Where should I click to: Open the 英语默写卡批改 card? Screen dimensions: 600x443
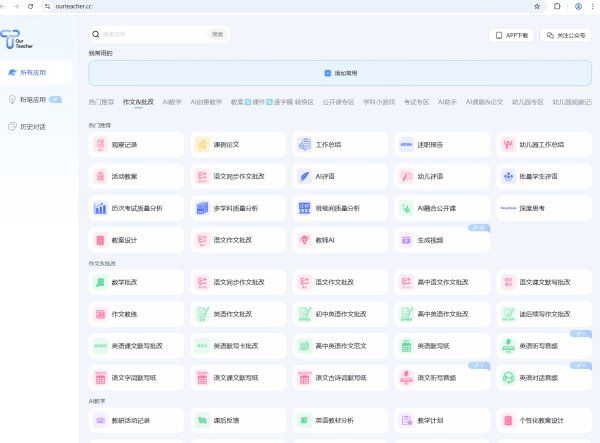[x=238, y=346]
